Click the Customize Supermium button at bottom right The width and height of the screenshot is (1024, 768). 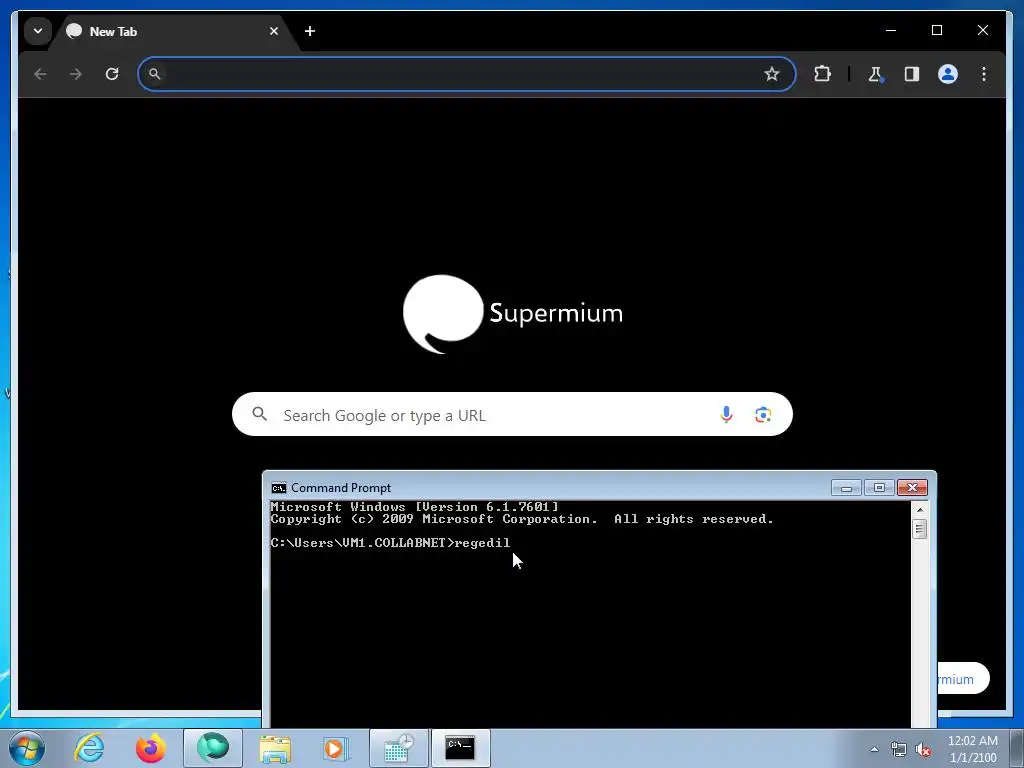tap(963, 679)
